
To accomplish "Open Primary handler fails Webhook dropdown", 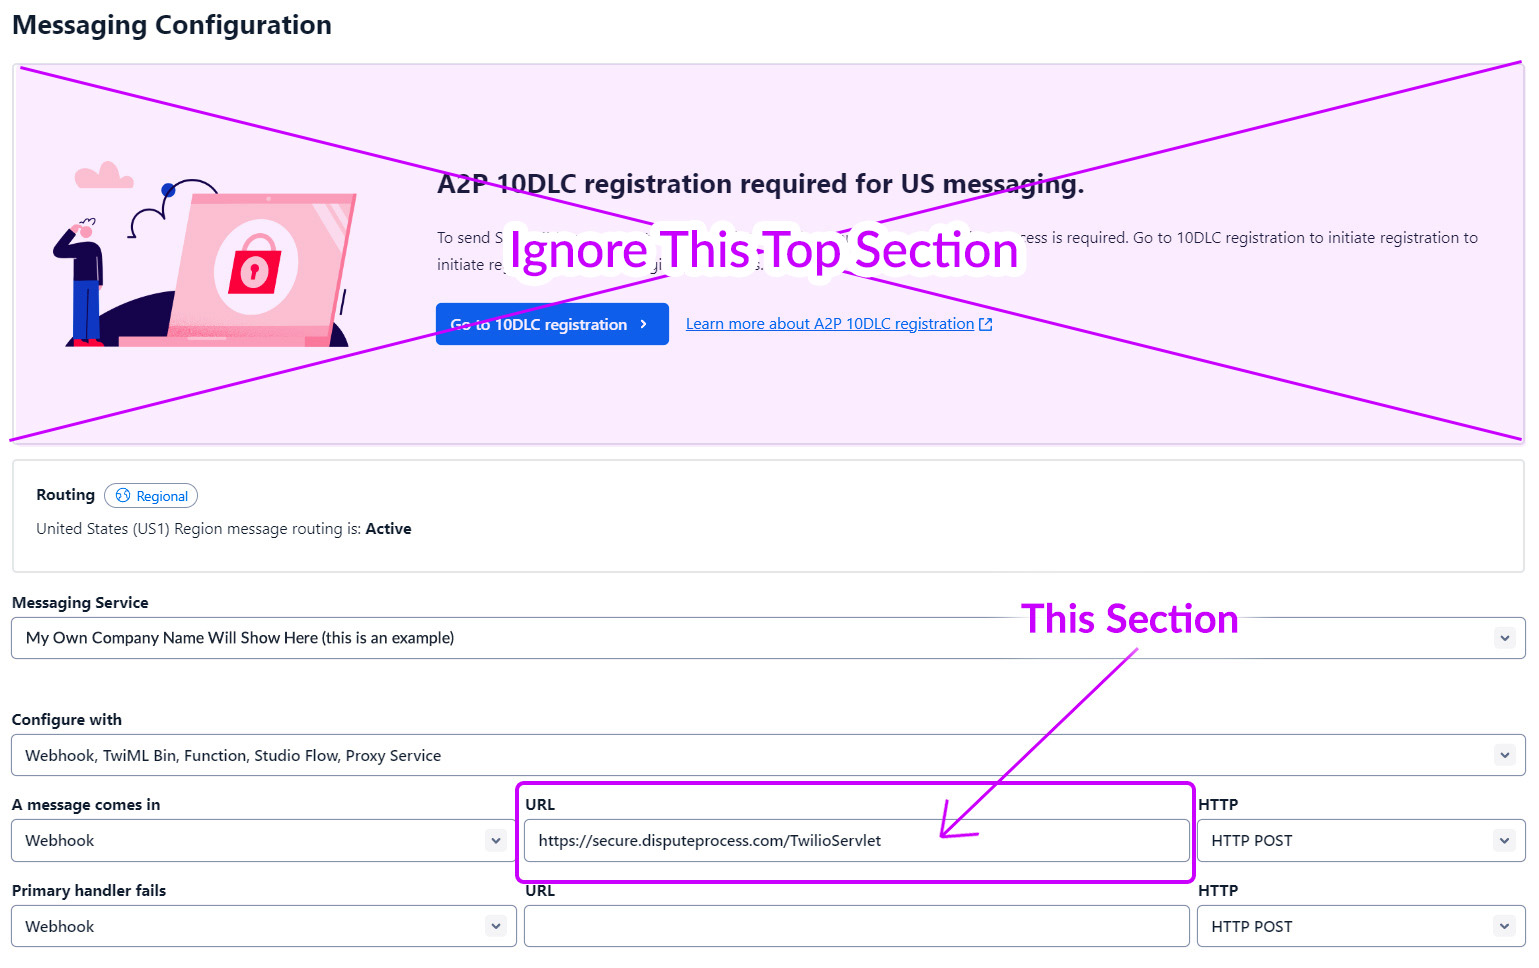I will point(264,927).
